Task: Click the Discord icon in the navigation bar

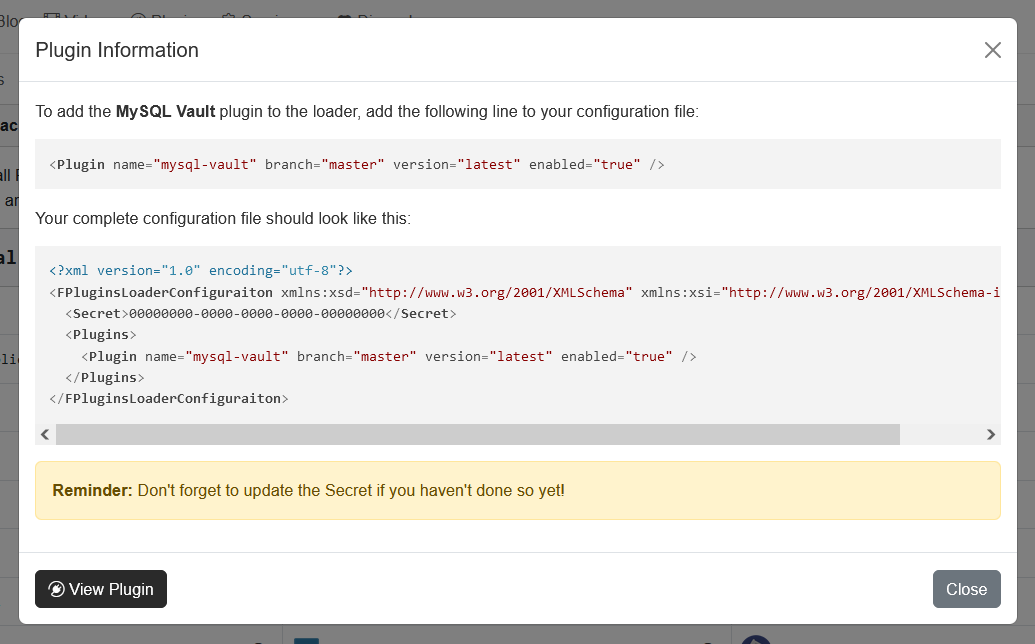Action: [343, 17]
